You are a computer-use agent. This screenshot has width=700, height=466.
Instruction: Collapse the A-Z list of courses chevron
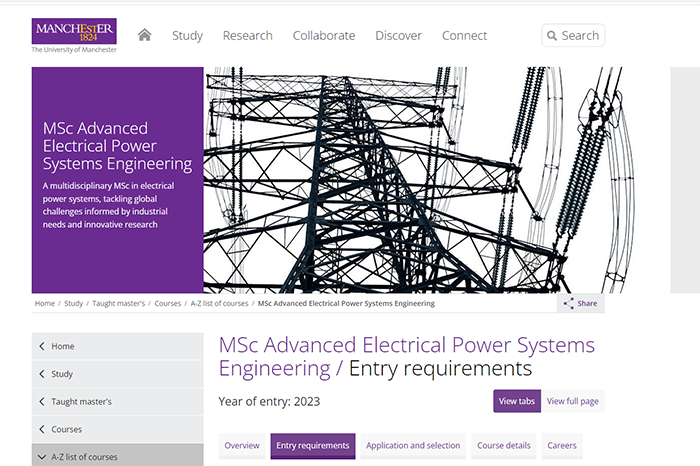(42, 457)
